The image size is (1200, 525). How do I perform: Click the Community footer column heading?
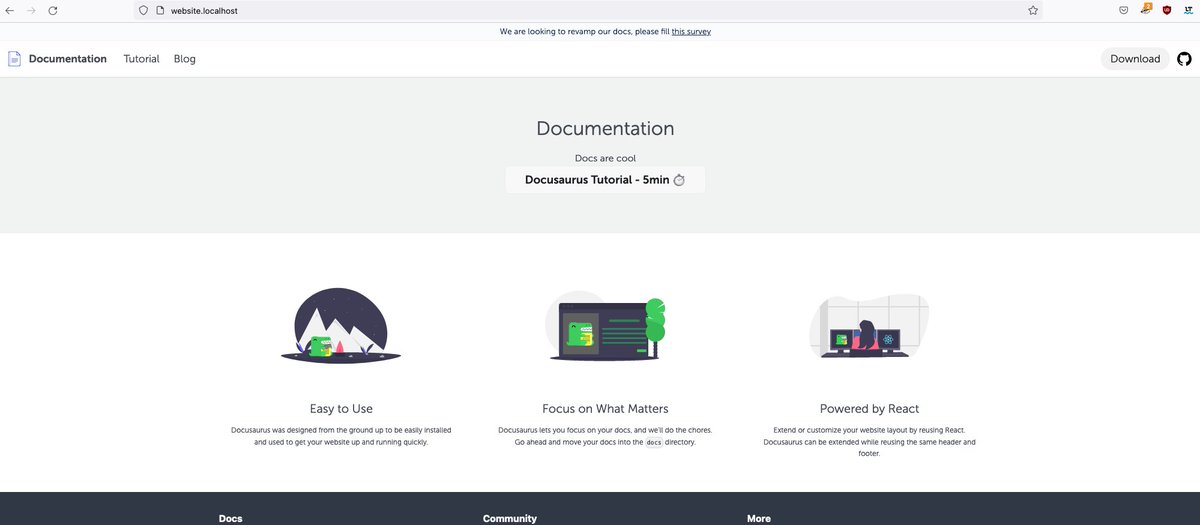point(510,519)
